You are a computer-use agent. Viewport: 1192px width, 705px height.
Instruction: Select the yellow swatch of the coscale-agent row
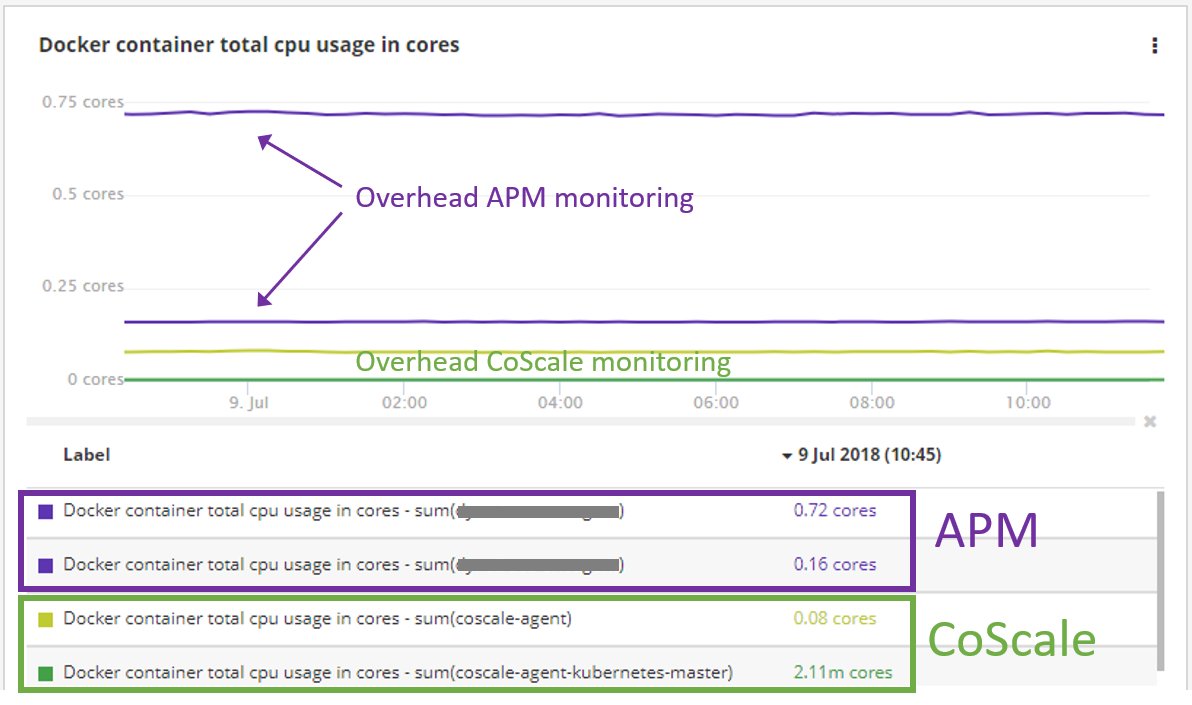pyautogui.click(x=46, y=620)
